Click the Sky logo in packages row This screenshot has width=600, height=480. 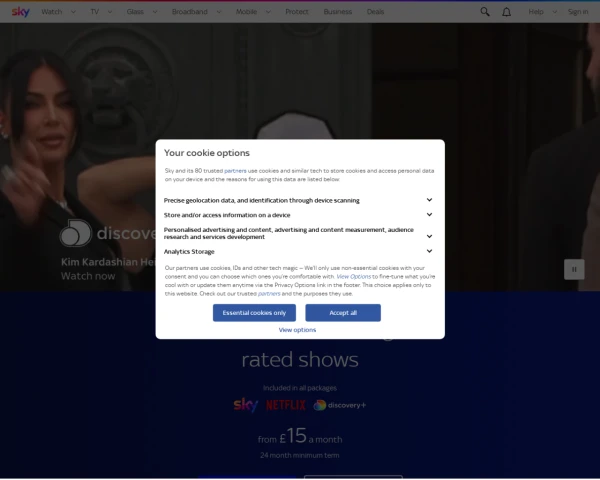(246, 405)
